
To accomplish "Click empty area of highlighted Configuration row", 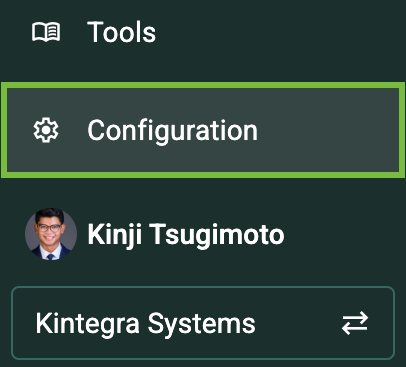I will (x=327, y=130).
